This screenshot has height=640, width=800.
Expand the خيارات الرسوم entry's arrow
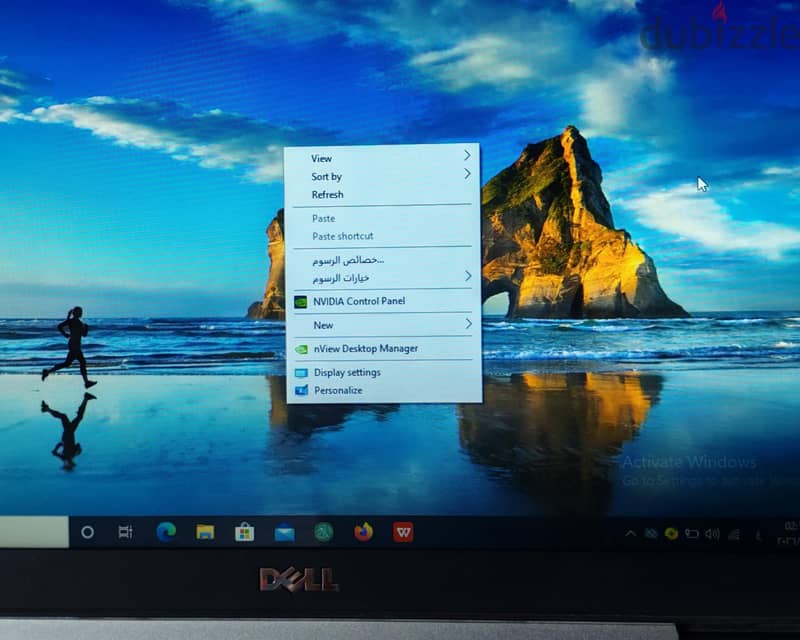tap(468, 276)
